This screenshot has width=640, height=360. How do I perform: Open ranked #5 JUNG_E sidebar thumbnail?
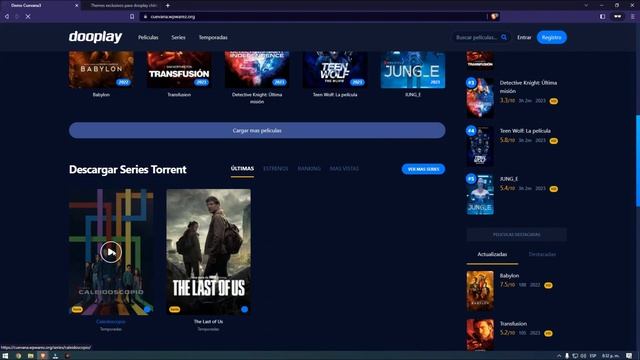point(480,194)
